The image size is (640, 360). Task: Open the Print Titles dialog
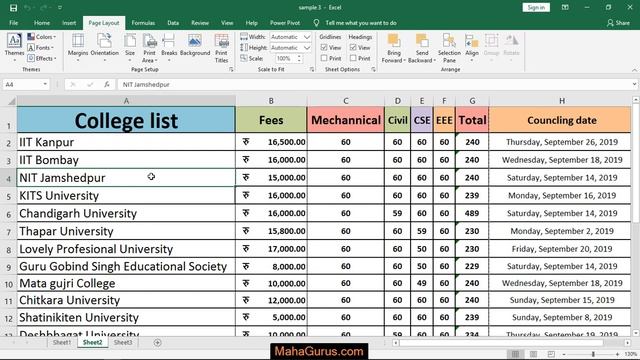[221, 48]
